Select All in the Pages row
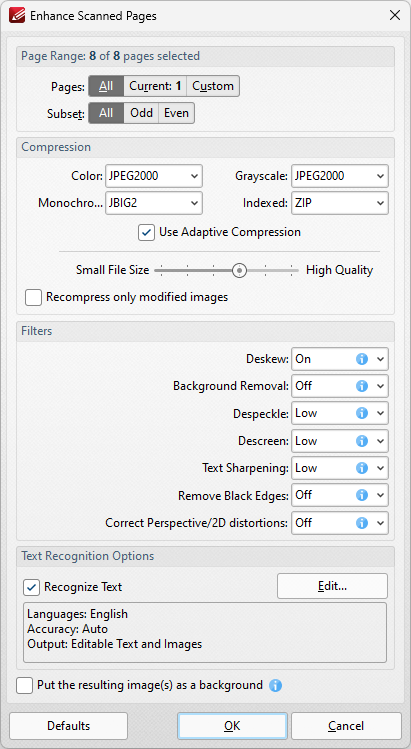Viewport: 411px width, 749px height. pos(106,86)
